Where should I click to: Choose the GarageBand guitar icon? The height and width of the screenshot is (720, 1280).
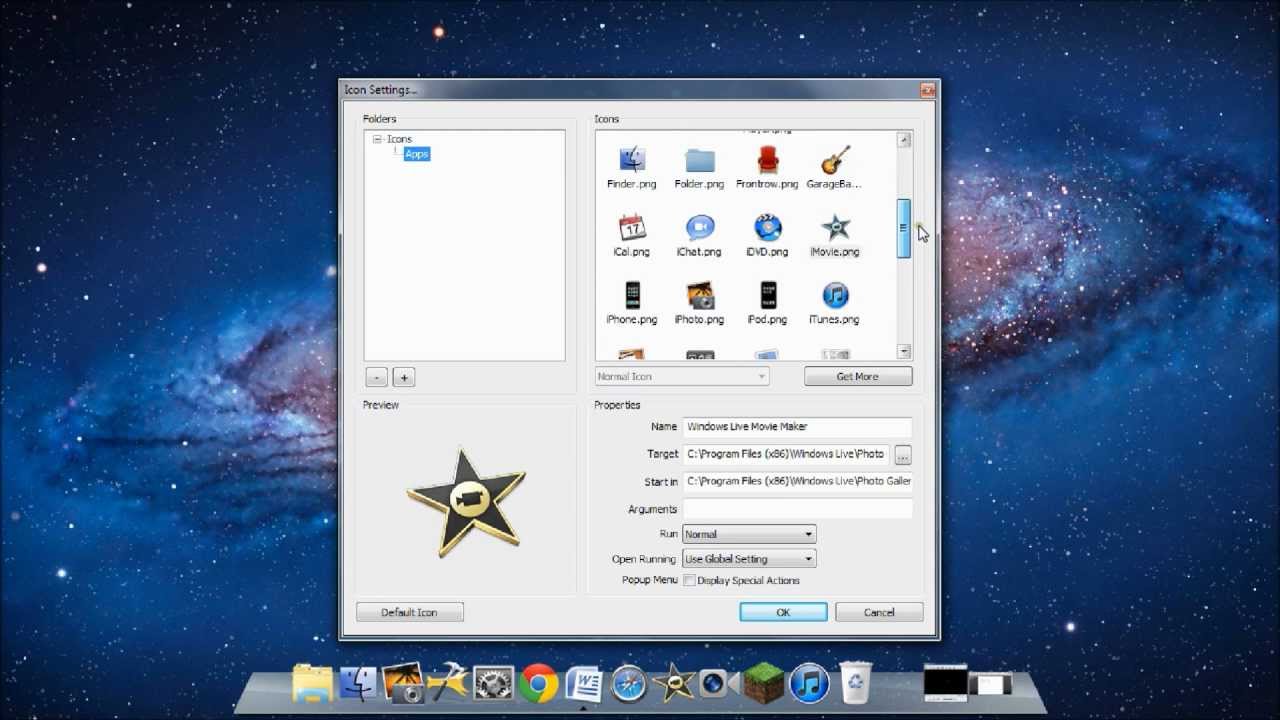835,168
